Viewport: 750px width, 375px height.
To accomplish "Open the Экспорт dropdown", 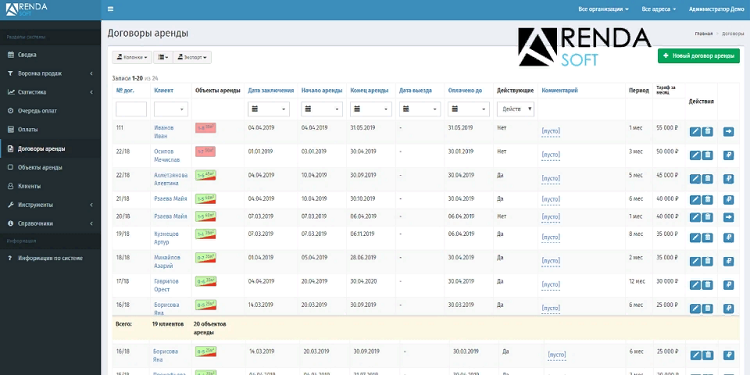I will (x=192, y=57).
